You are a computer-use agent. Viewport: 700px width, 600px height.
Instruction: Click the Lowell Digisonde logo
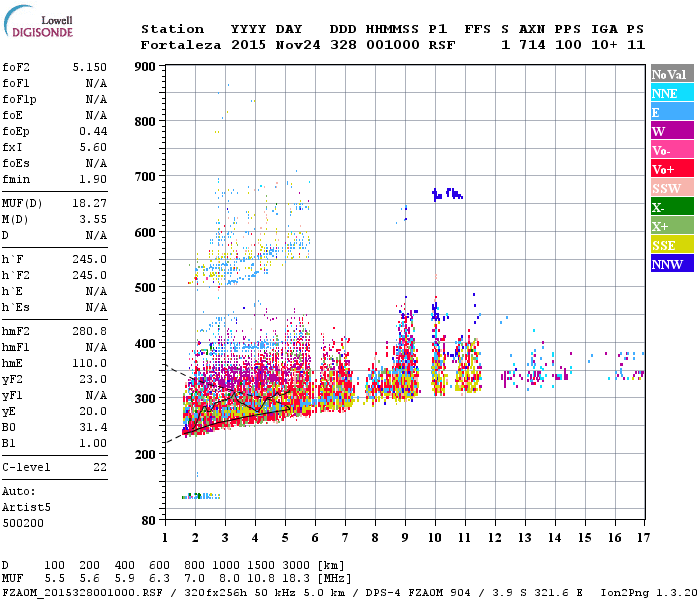[x=38, y=22]
